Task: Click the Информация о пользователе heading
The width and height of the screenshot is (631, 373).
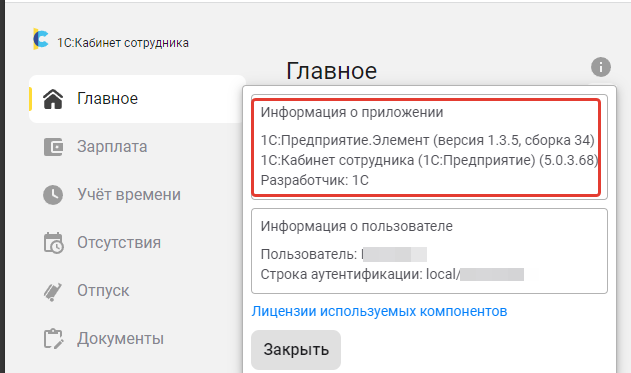Action: tap(357, 226)
